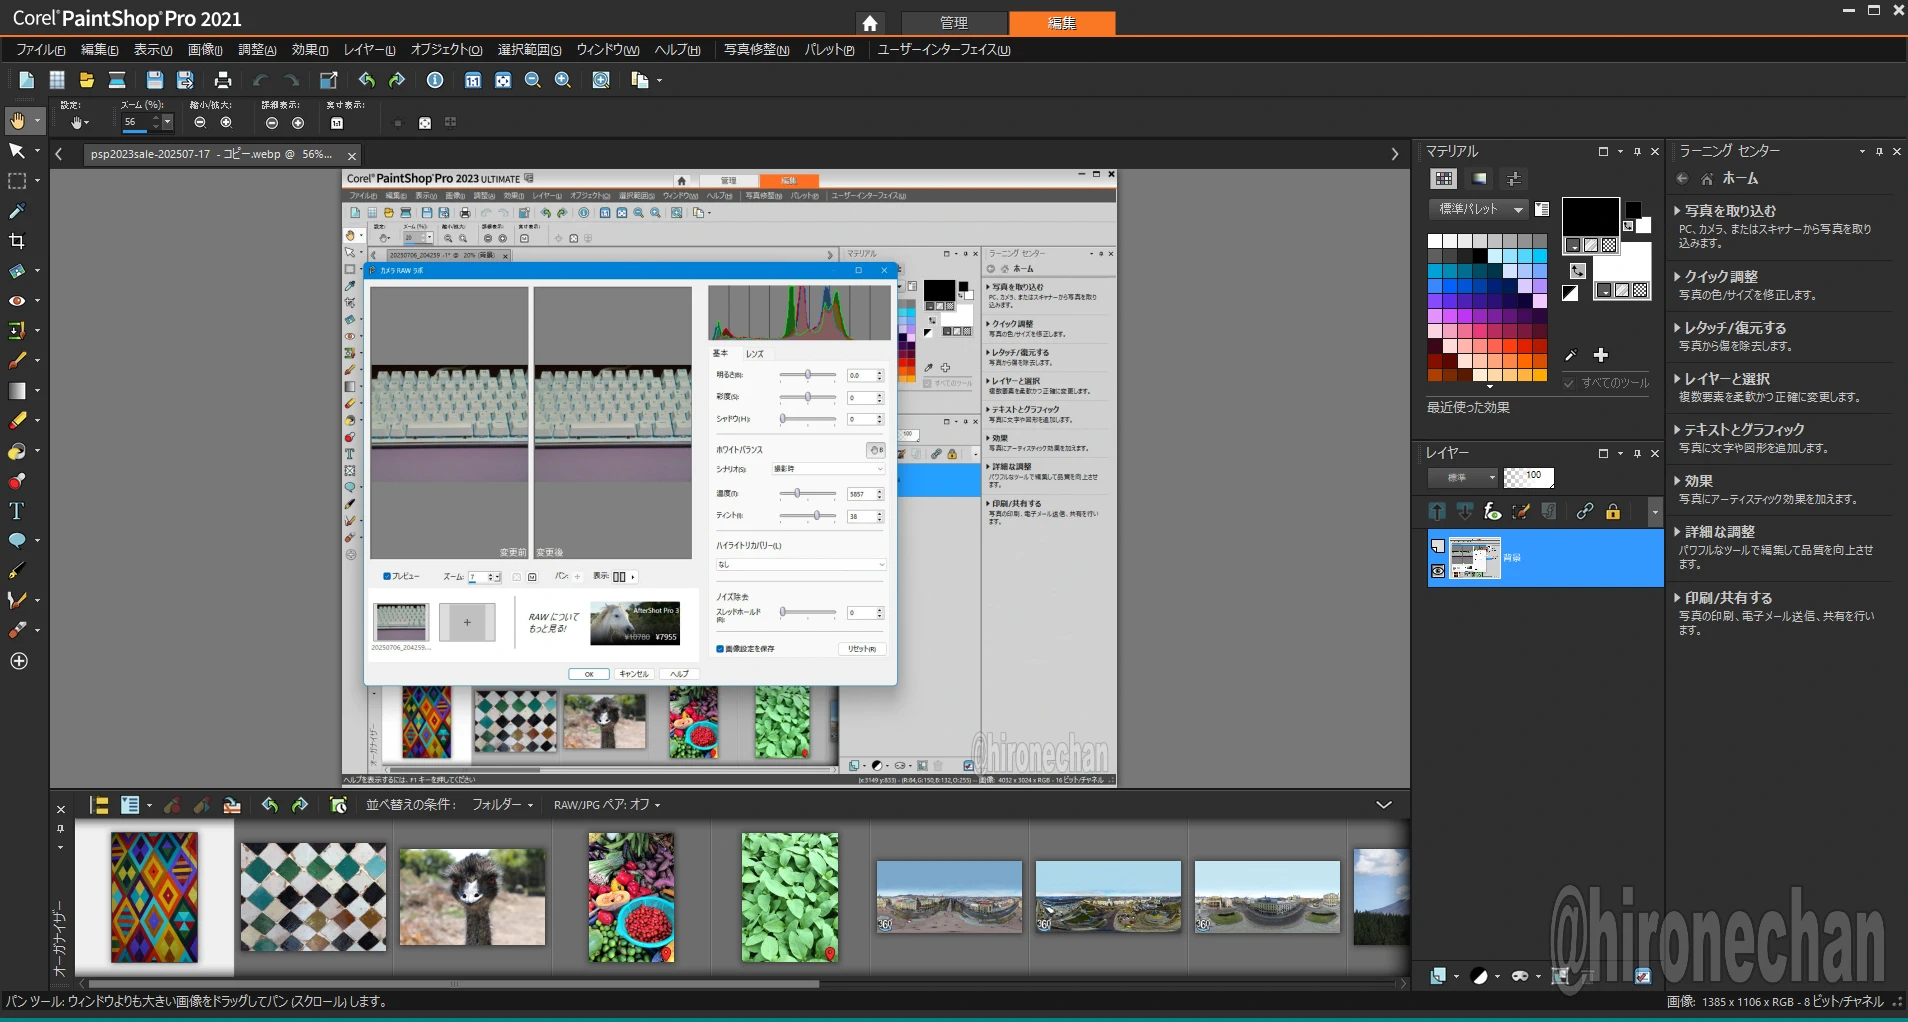The height and width of the screenshot is (1022, 1908).
Task: Click the Save icon in toolbar
Action: (154, 80)
